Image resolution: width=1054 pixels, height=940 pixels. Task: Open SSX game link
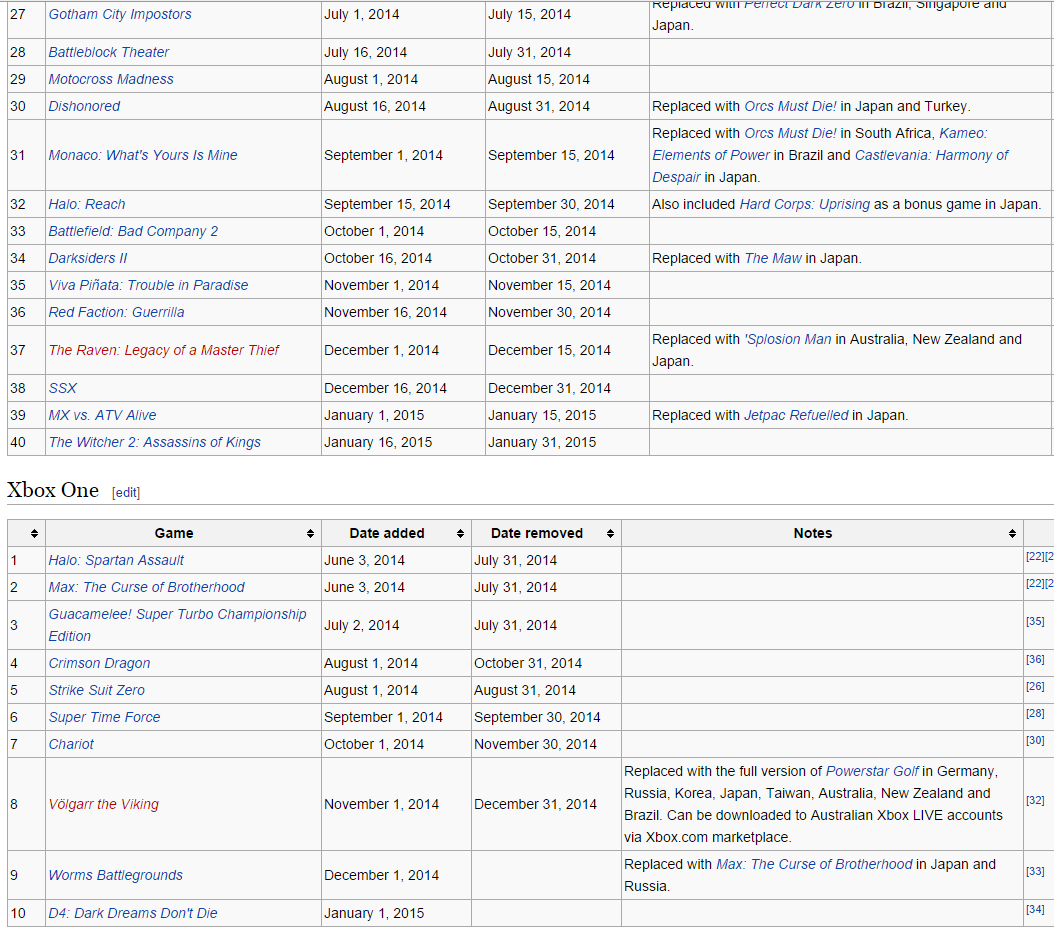pyautogui.click(x=63, y=388)
